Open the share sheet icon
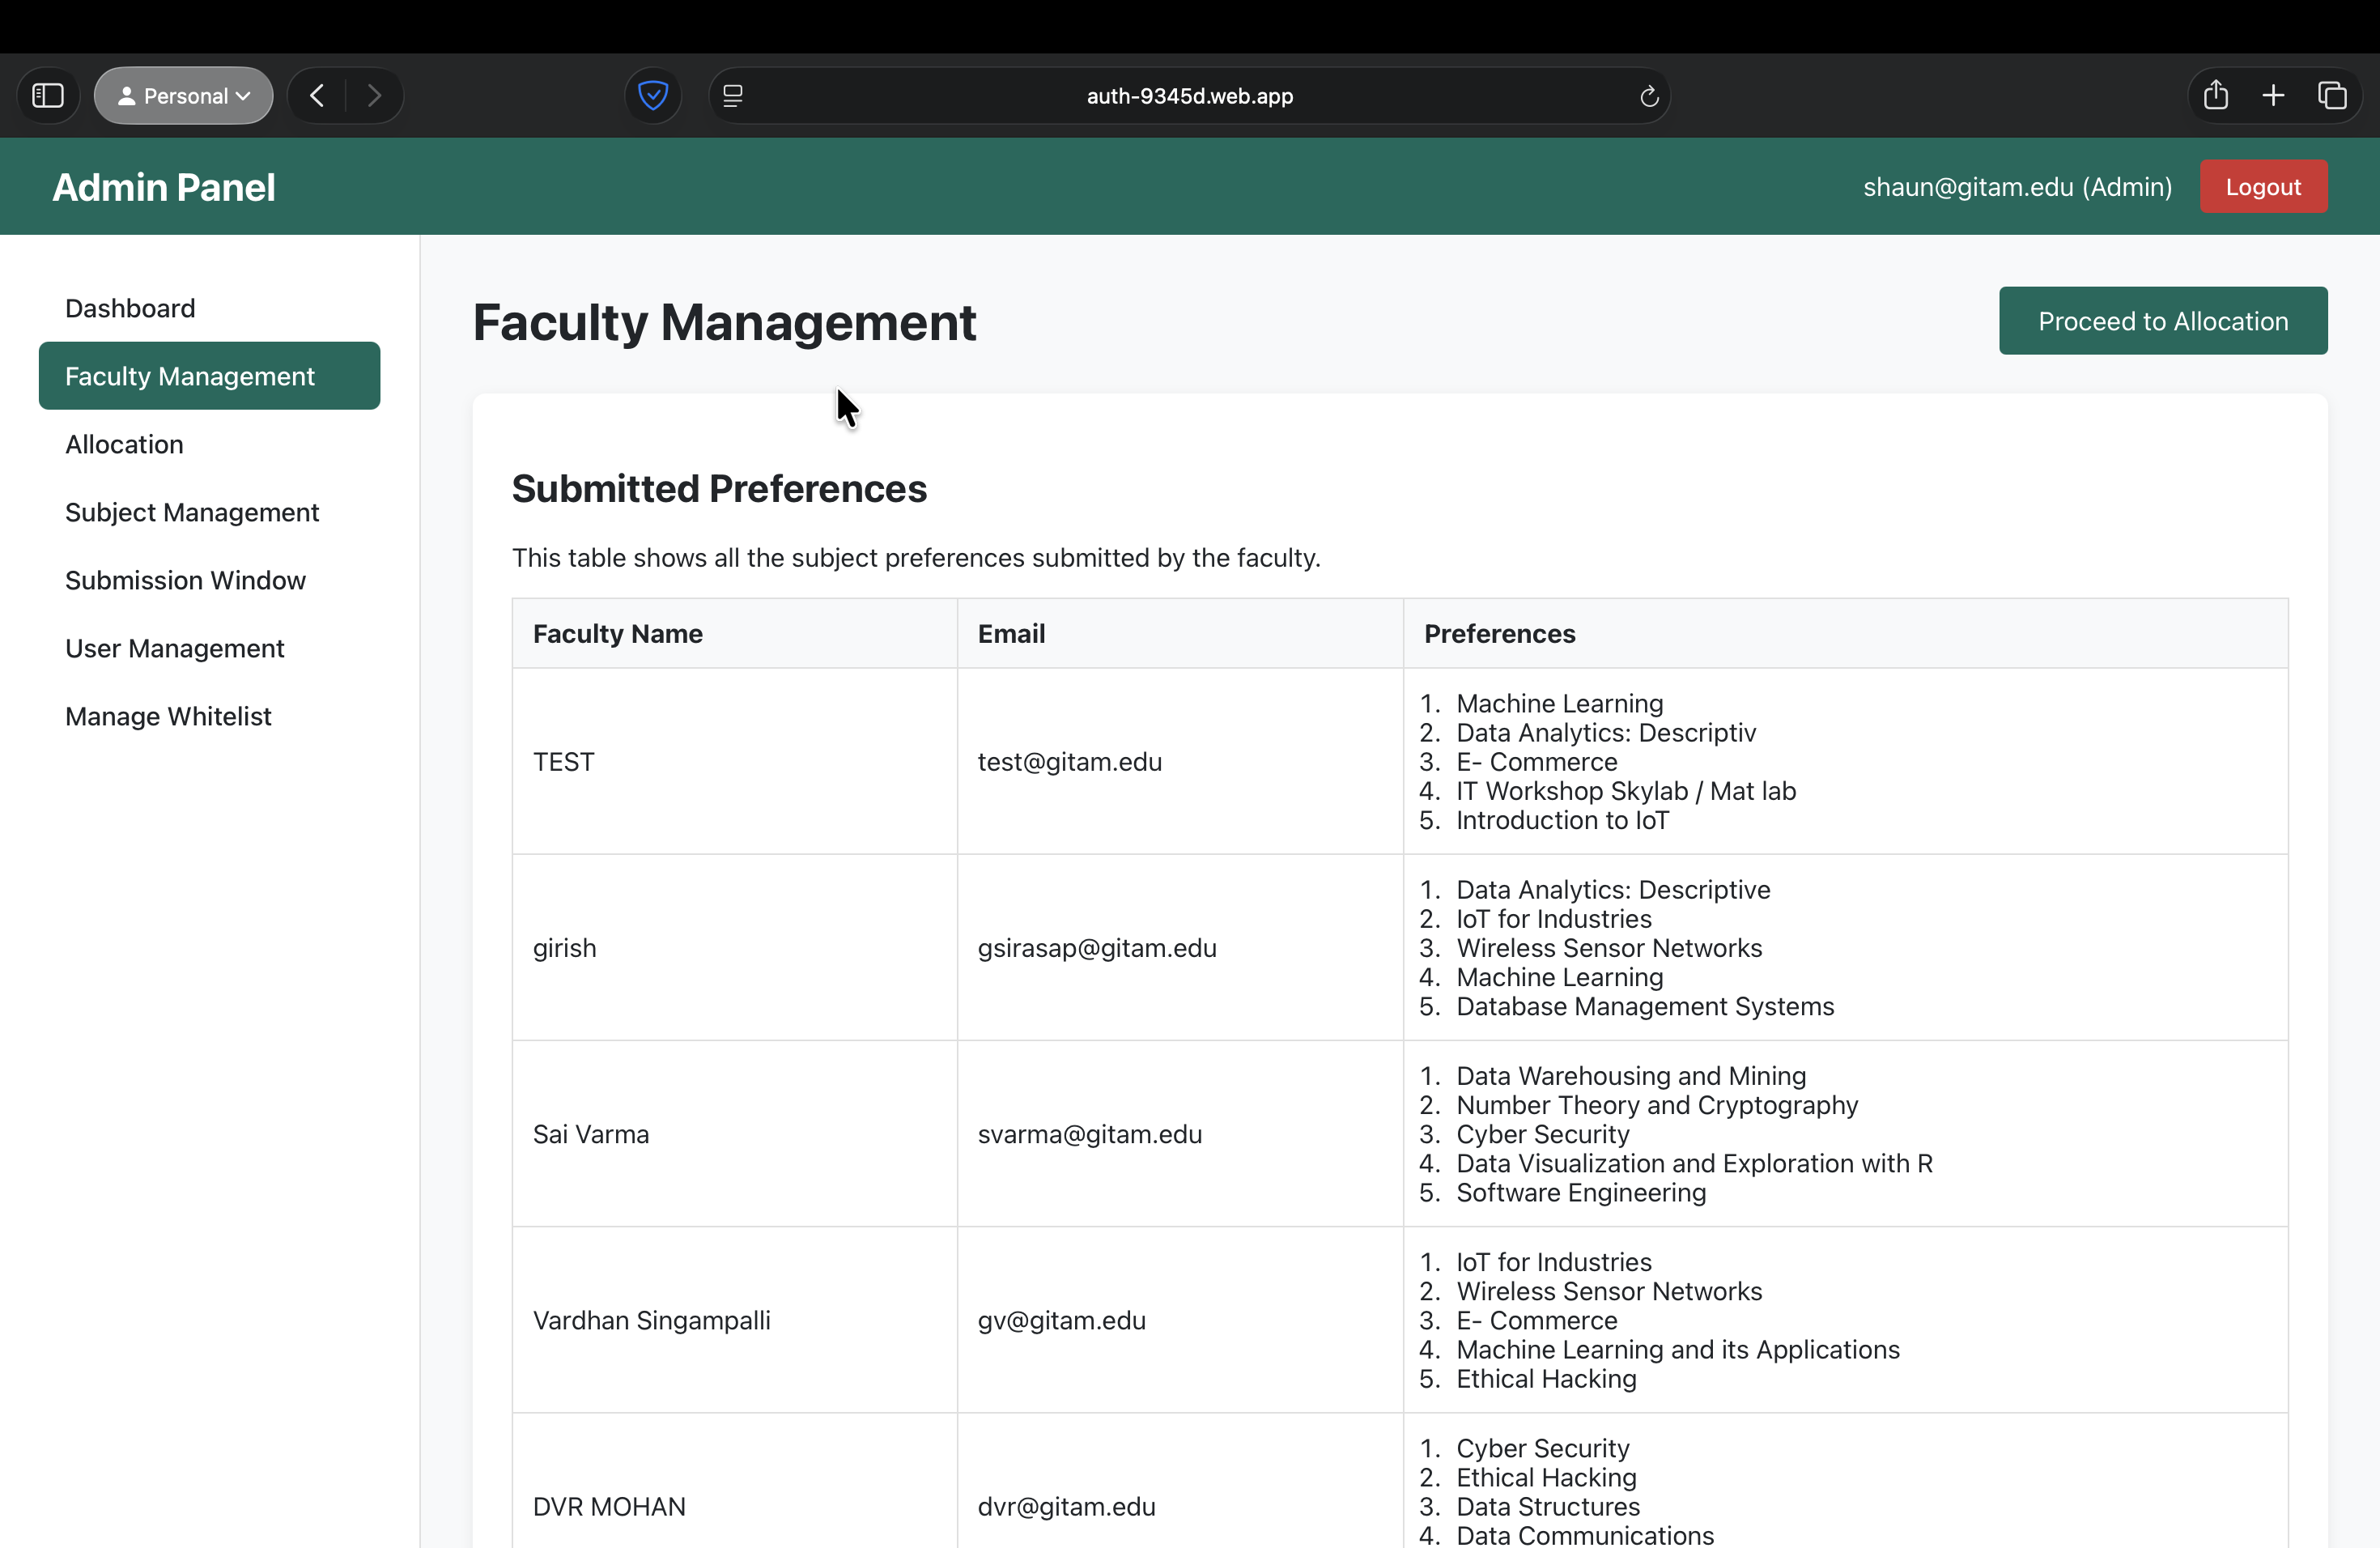2380x1548 pixels. tap(2215, 96)
